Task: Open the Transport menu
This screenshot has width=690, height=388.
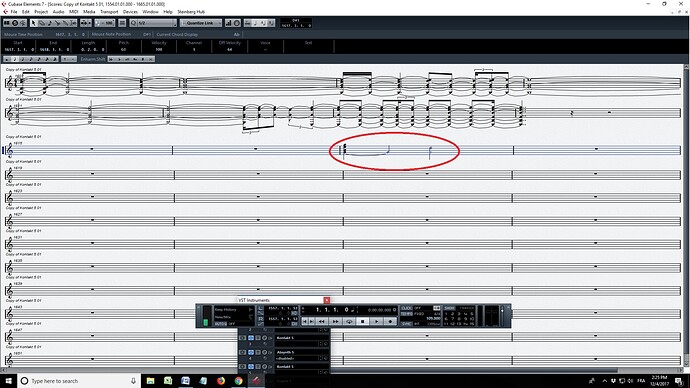Action: click(x=109, y=12)
